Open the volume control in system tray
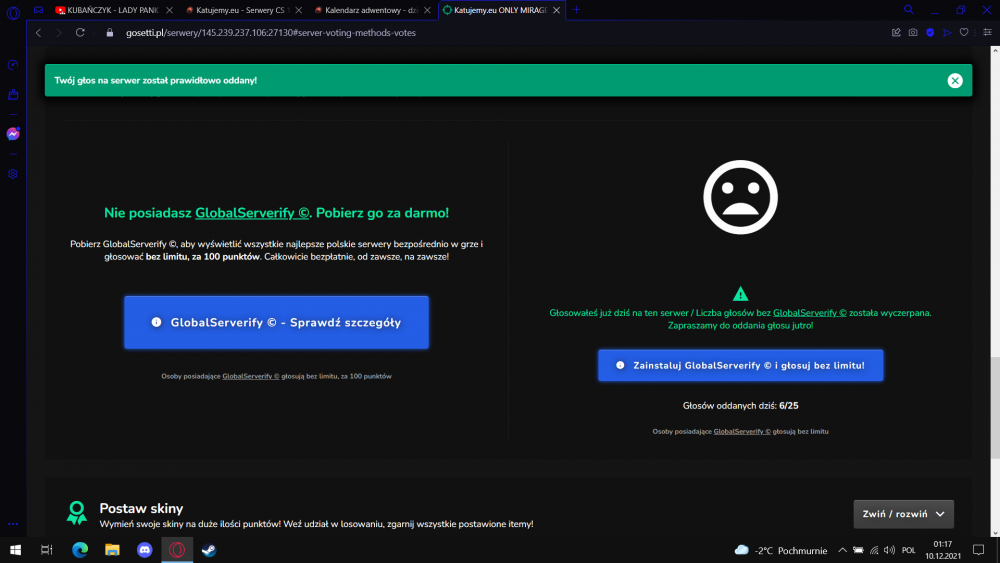The width and height of the screenshot is (1000, 563). (890, 550)
